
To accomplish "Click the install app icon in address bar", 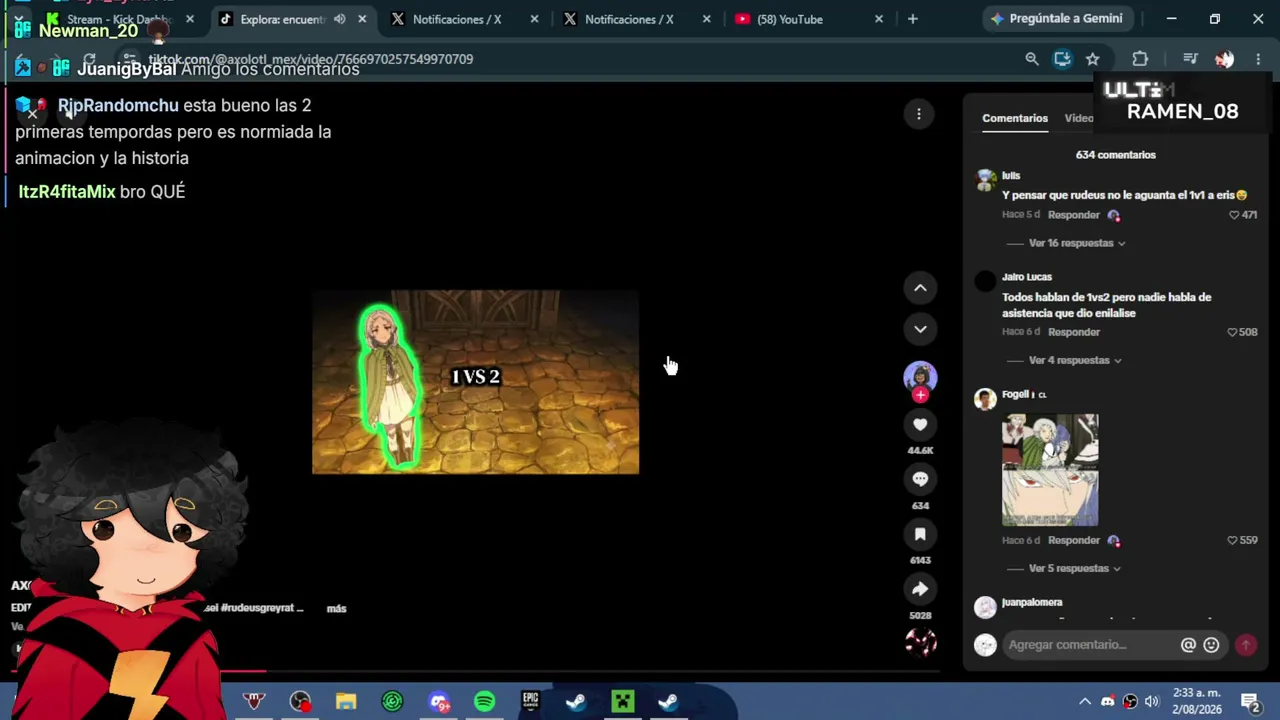I will [x=1062, y=59].
